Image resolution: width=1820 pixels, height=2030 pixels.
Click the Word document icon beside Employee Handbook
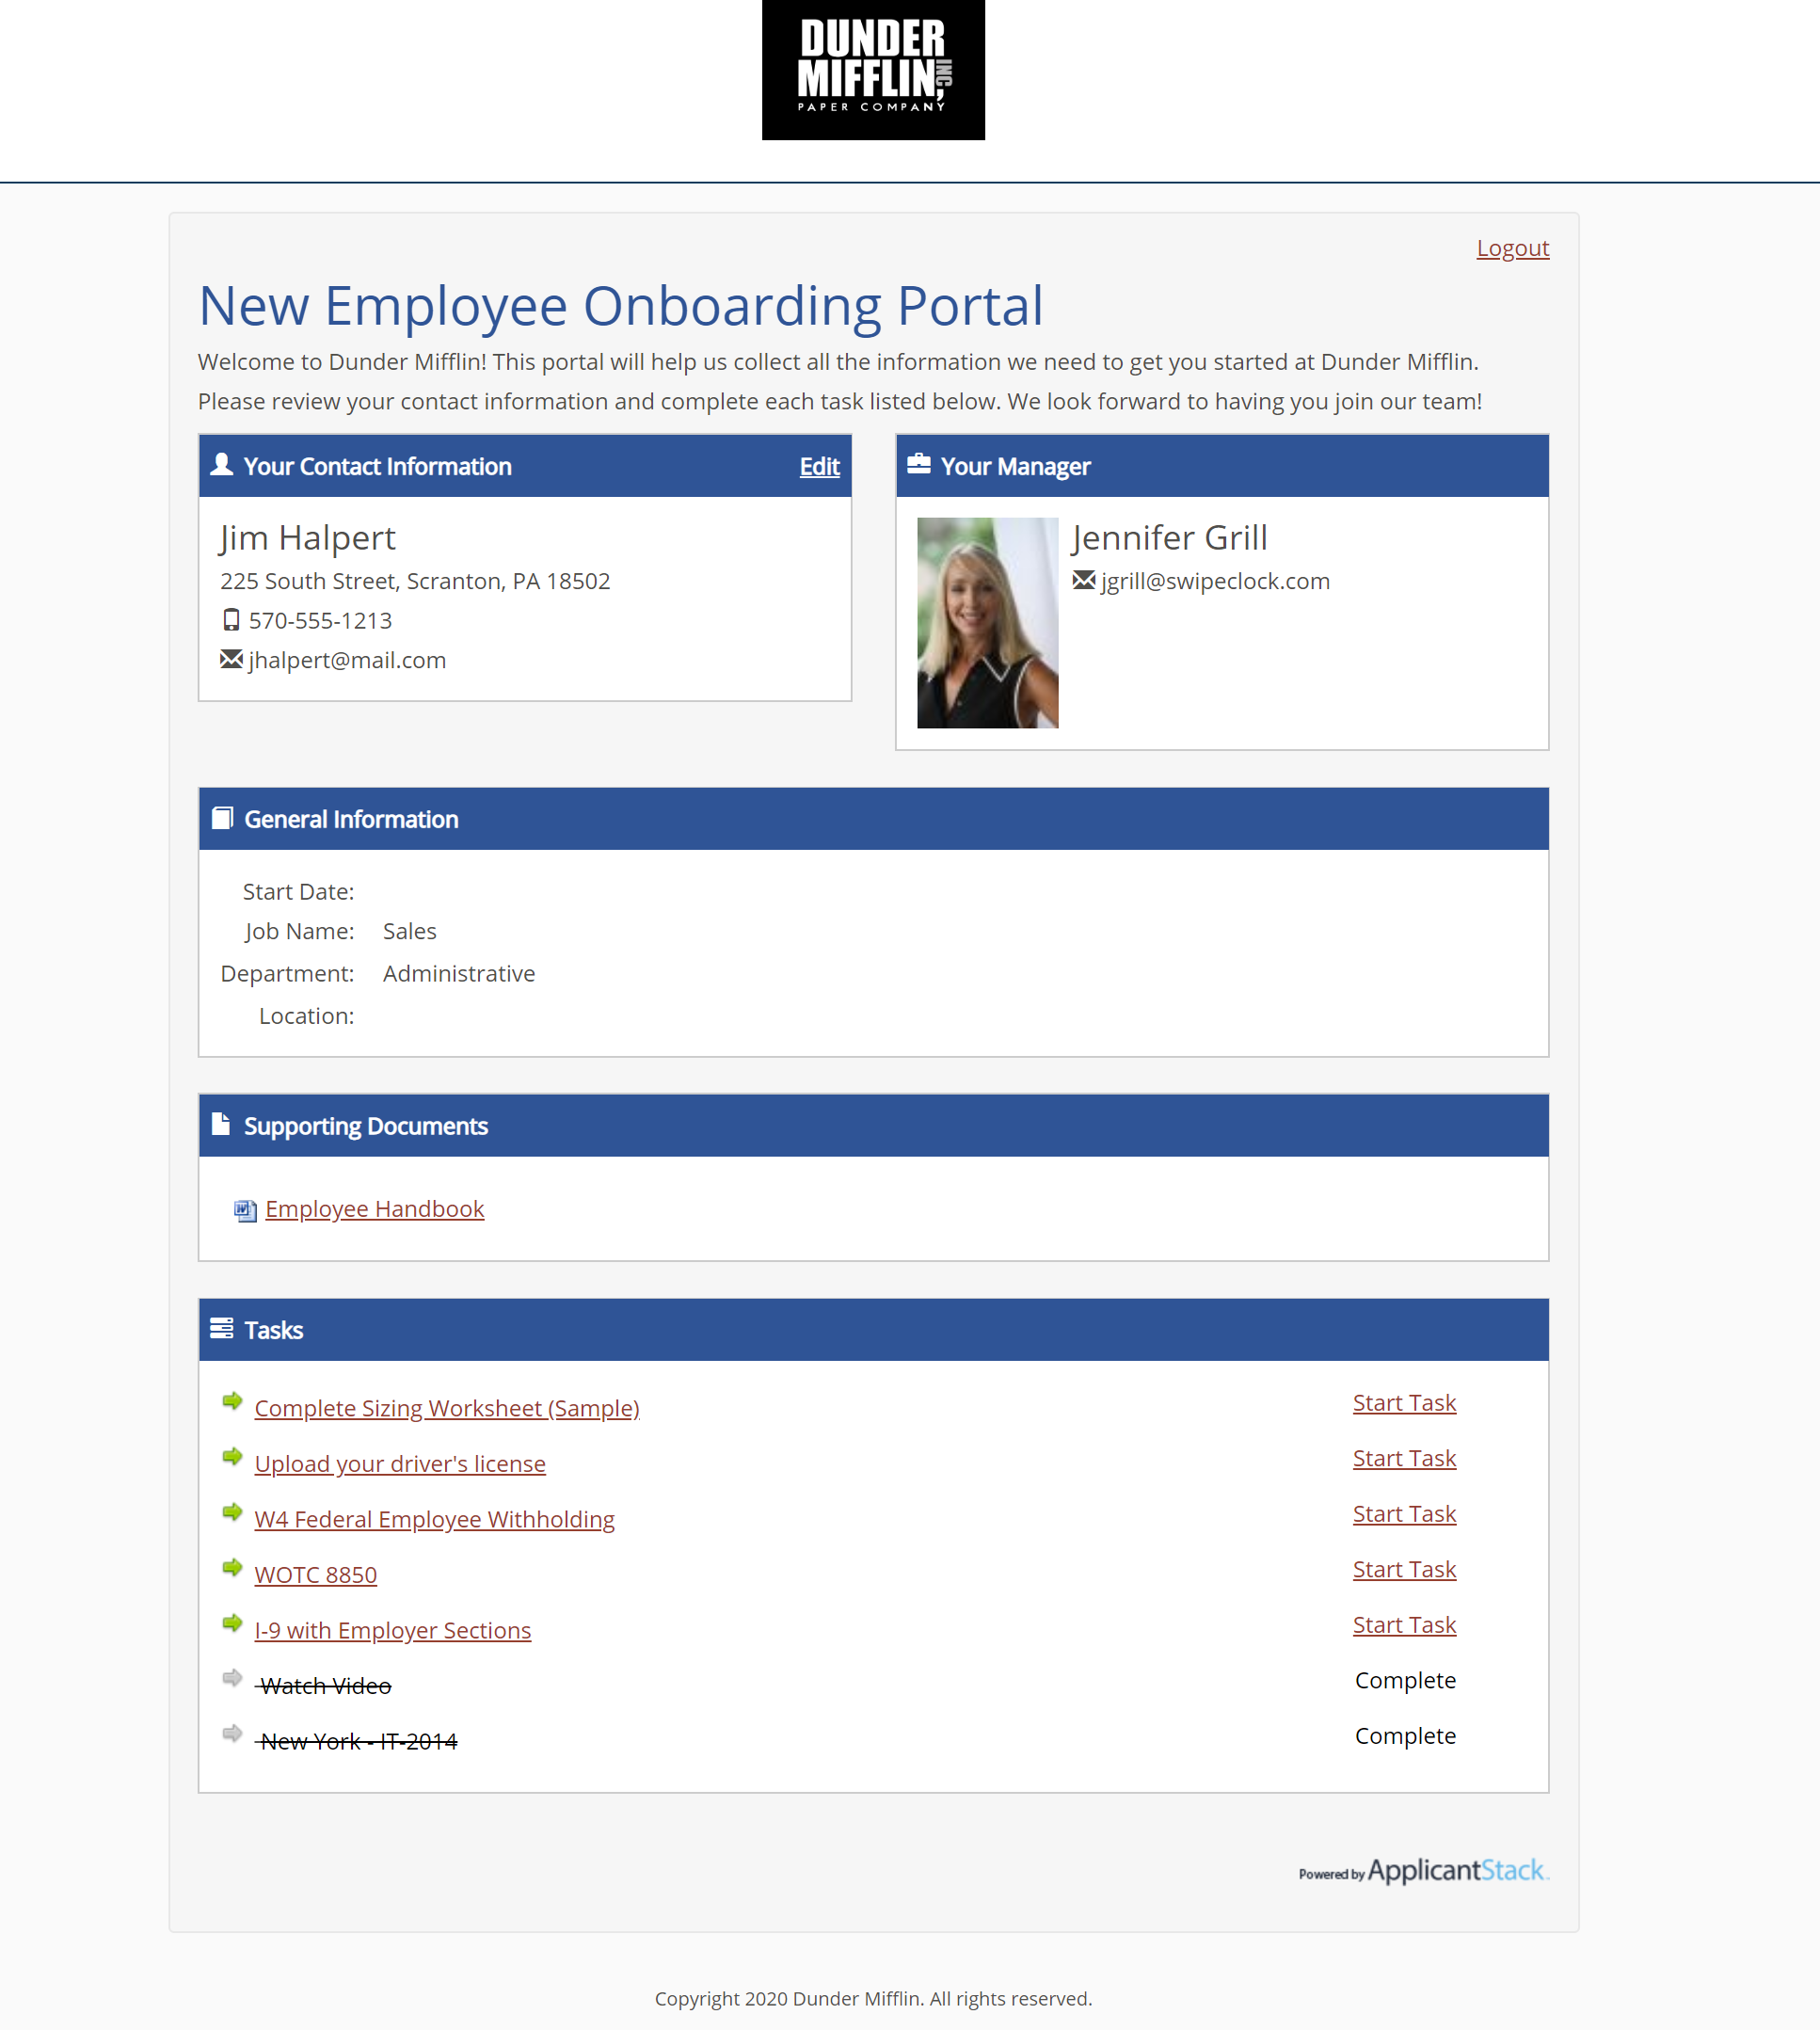(x=245, y=1210)
